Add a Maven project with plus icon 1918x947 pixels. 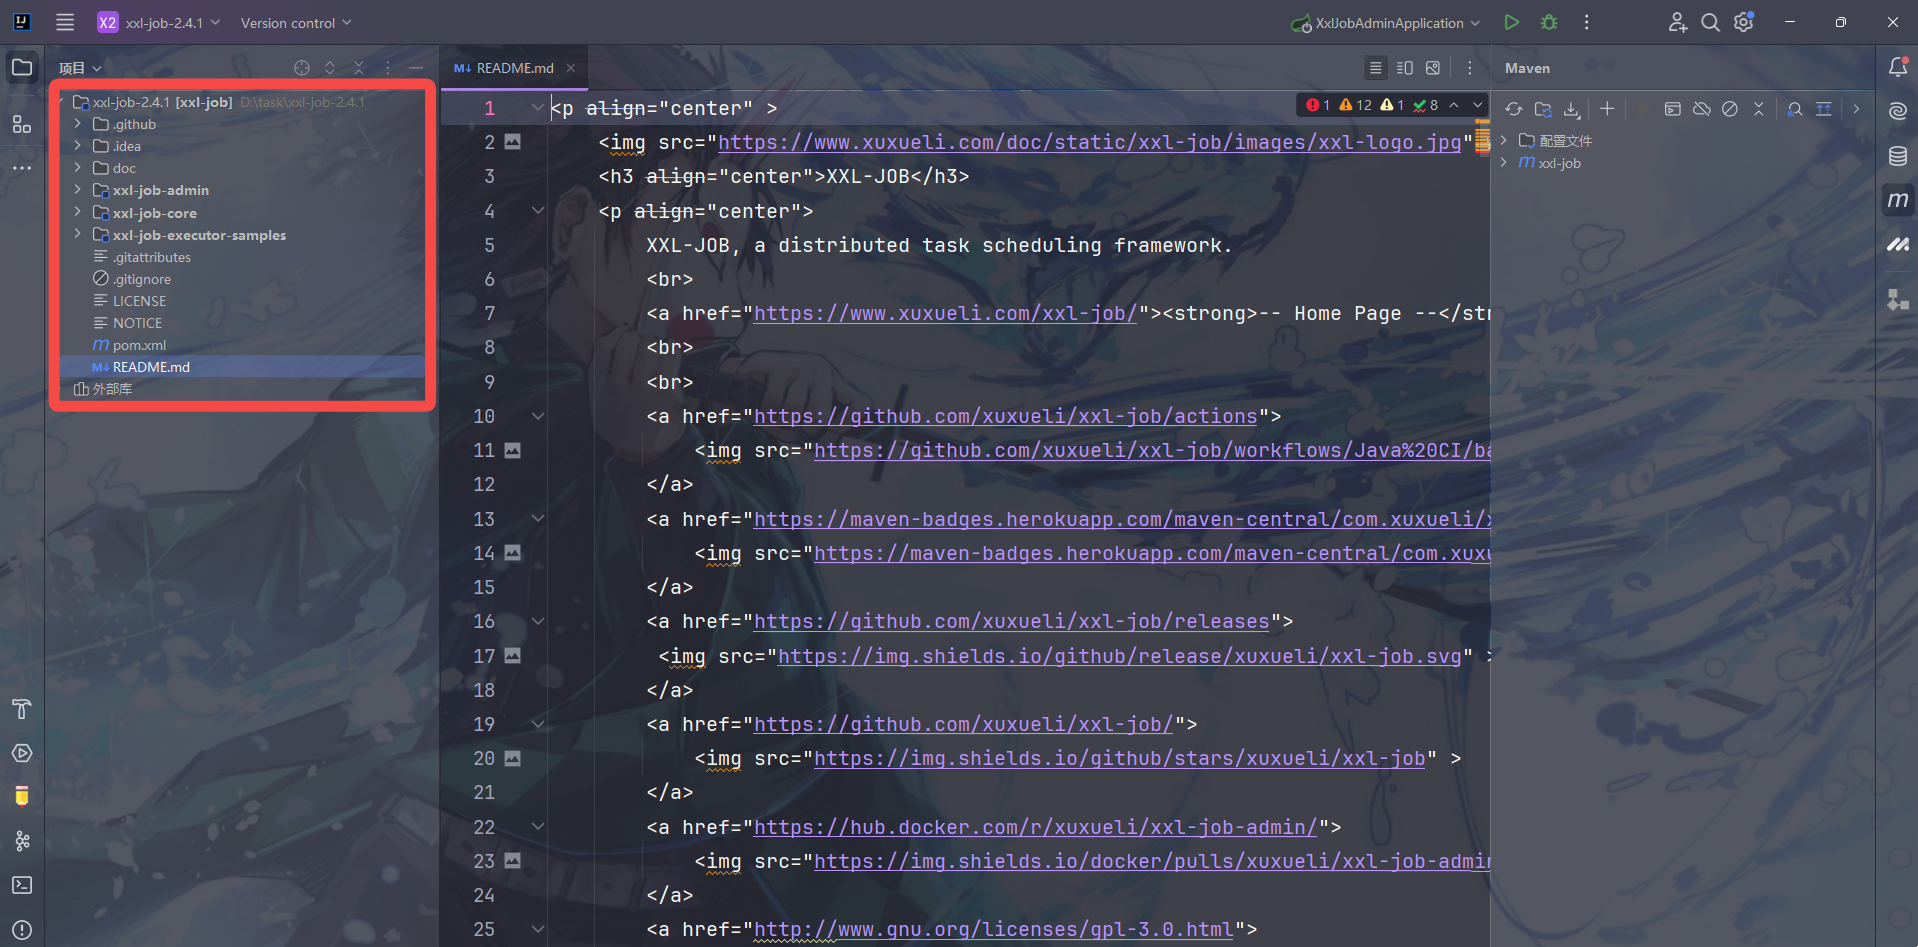[1607, 109]
